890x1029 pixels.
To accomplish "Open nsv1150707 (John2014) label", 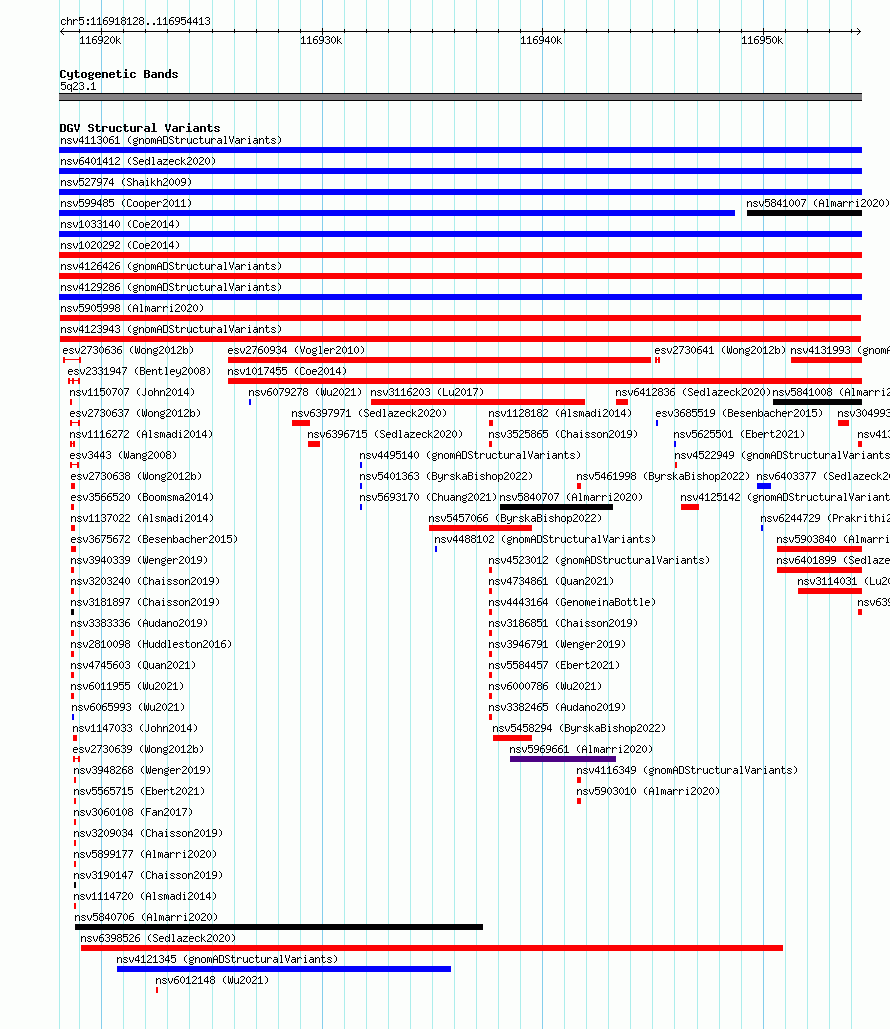I will pos(133,392).
